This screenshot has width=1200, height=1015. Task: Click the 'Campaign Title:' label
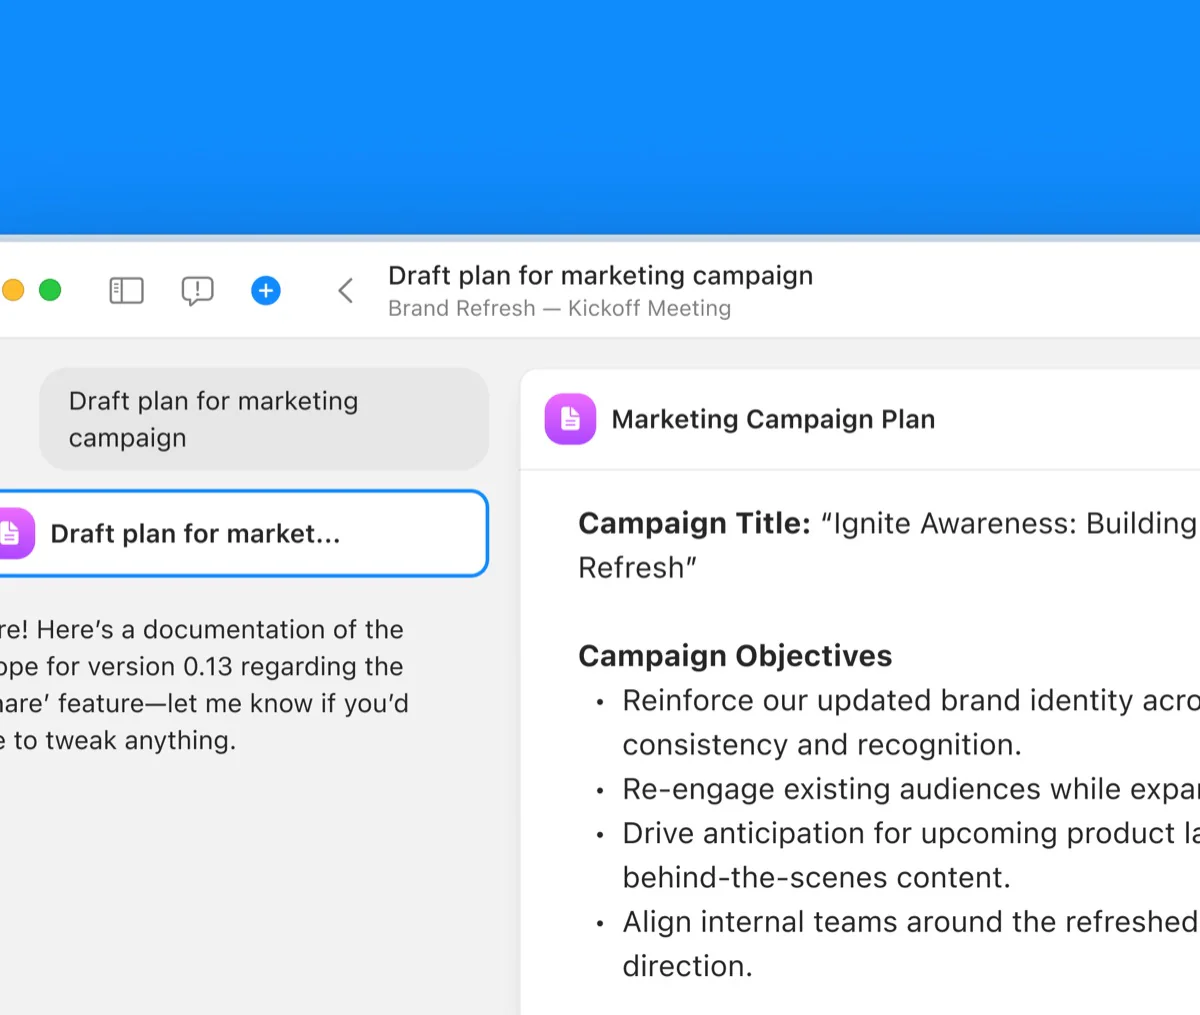[x=694, y=523]
